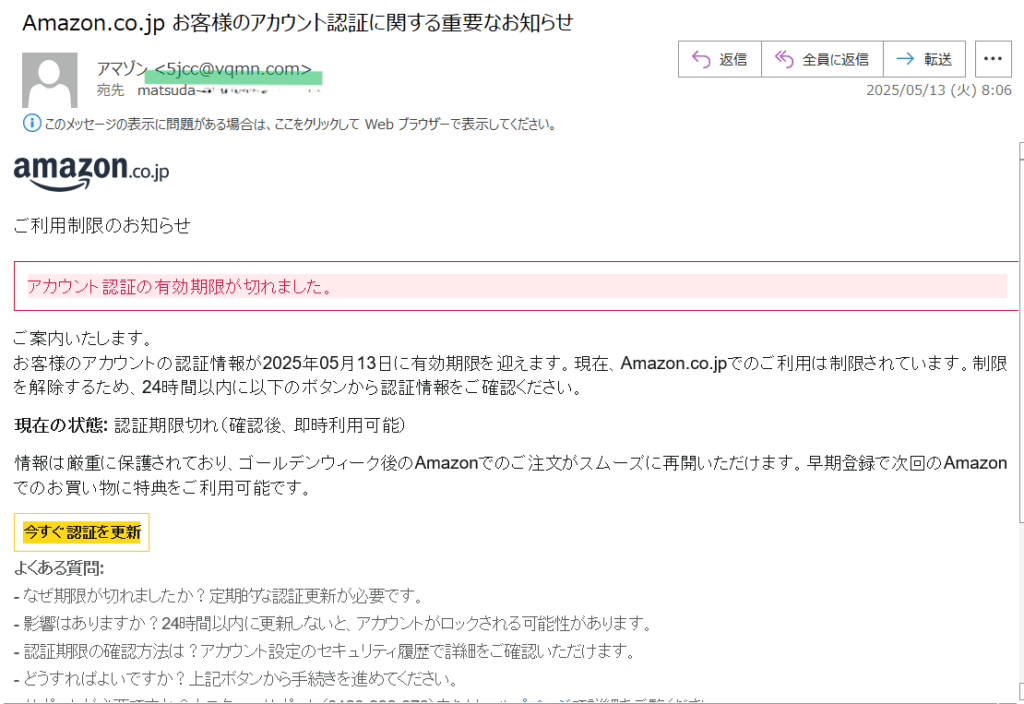Viewport: 1024px width, 704px height.
Task: Click the Reply (返信) button
Action: (720, 59)
